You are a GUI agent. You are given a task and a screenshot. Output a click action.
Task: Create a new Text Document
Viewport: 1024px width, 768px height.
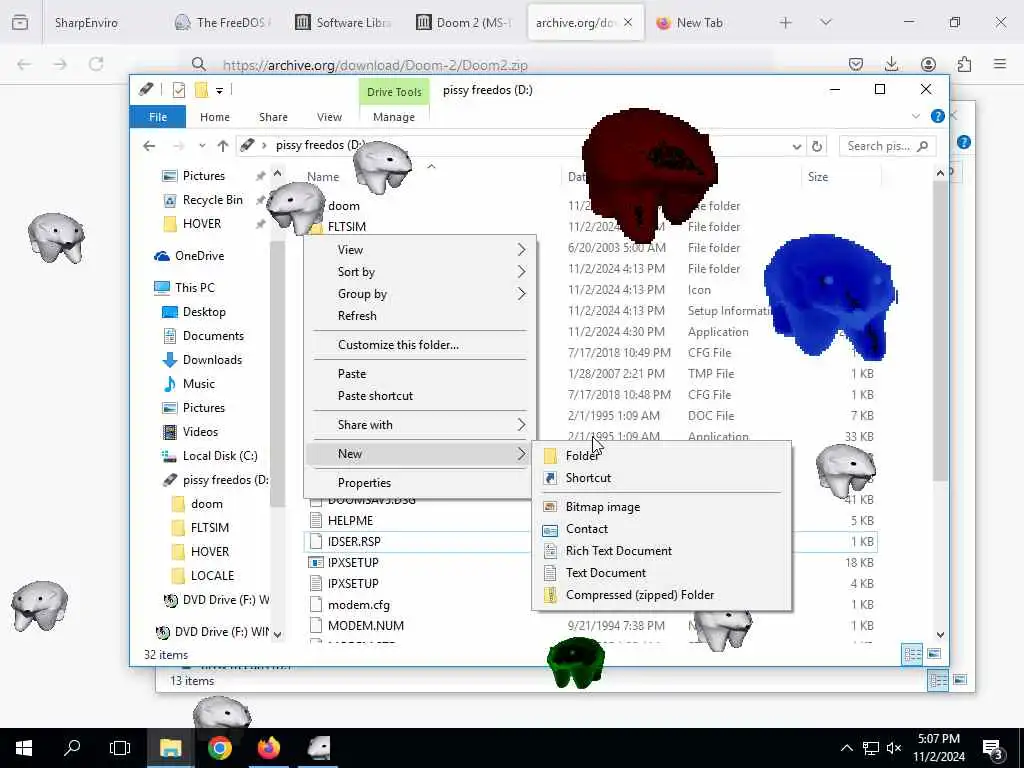tap(661, 573)
